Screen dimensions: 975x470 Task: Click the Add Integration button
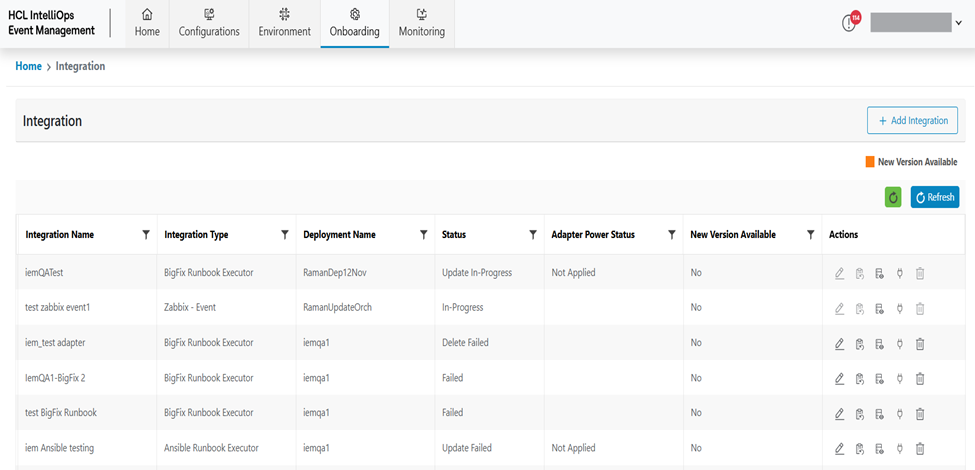click(x=912, y=121)
